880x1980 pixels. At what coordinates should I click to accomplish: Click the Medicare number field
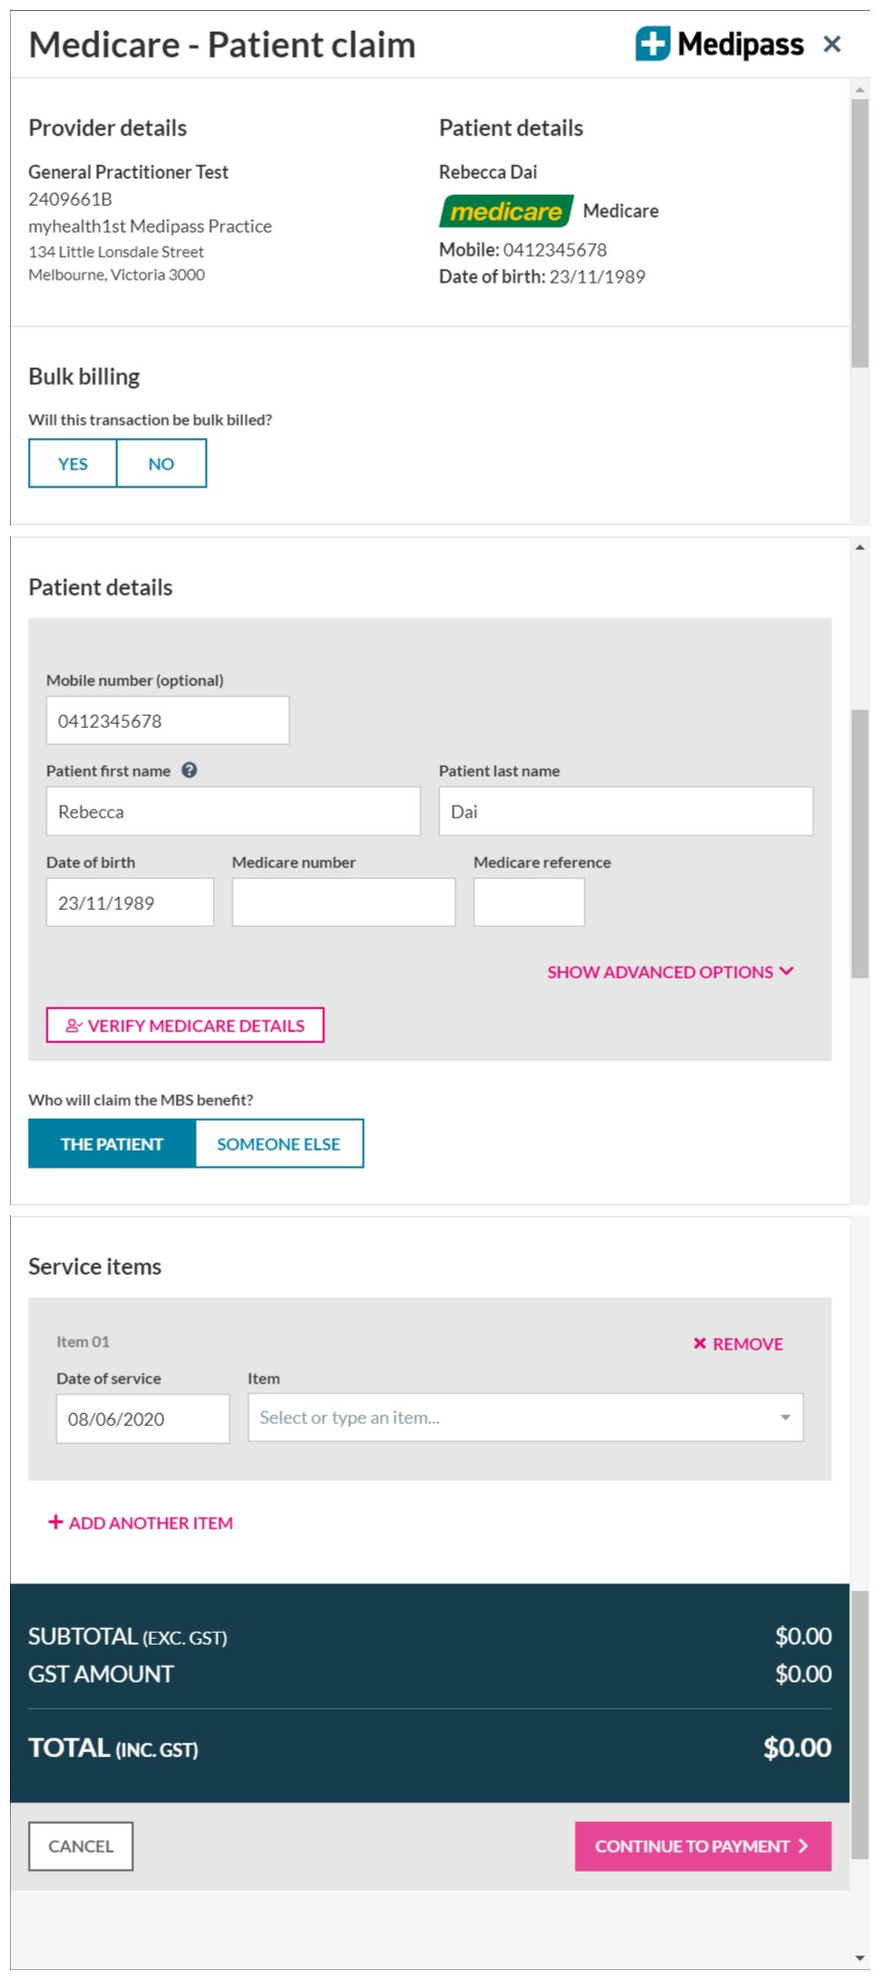pos(343,903)
